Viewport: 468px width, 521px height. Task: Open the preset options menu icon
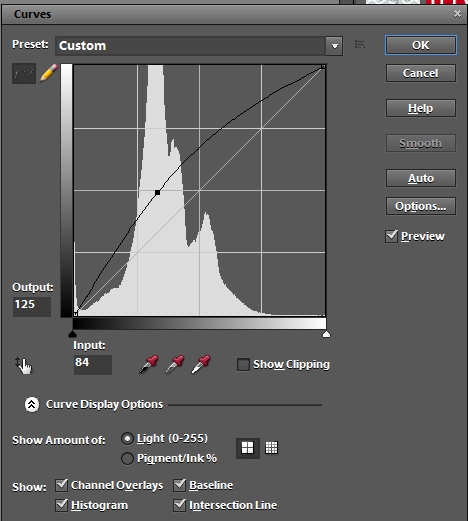click(360, 45)
